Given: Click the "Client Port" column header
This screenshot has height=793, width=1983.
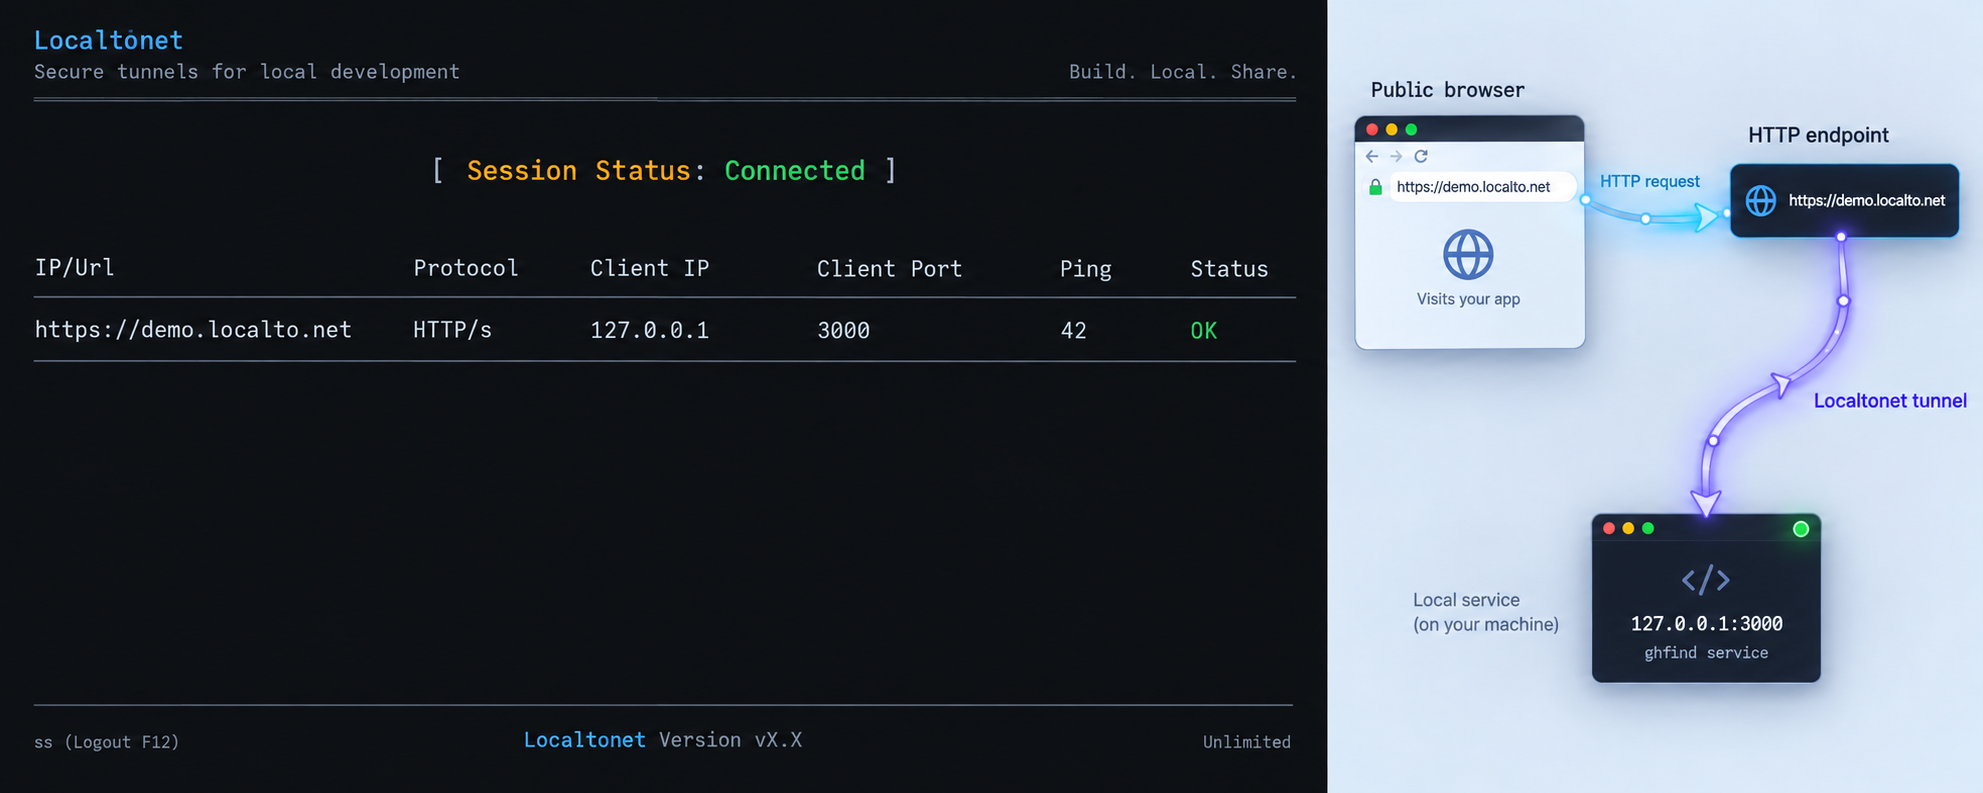Looking at the screenshot, I should 889,268.
